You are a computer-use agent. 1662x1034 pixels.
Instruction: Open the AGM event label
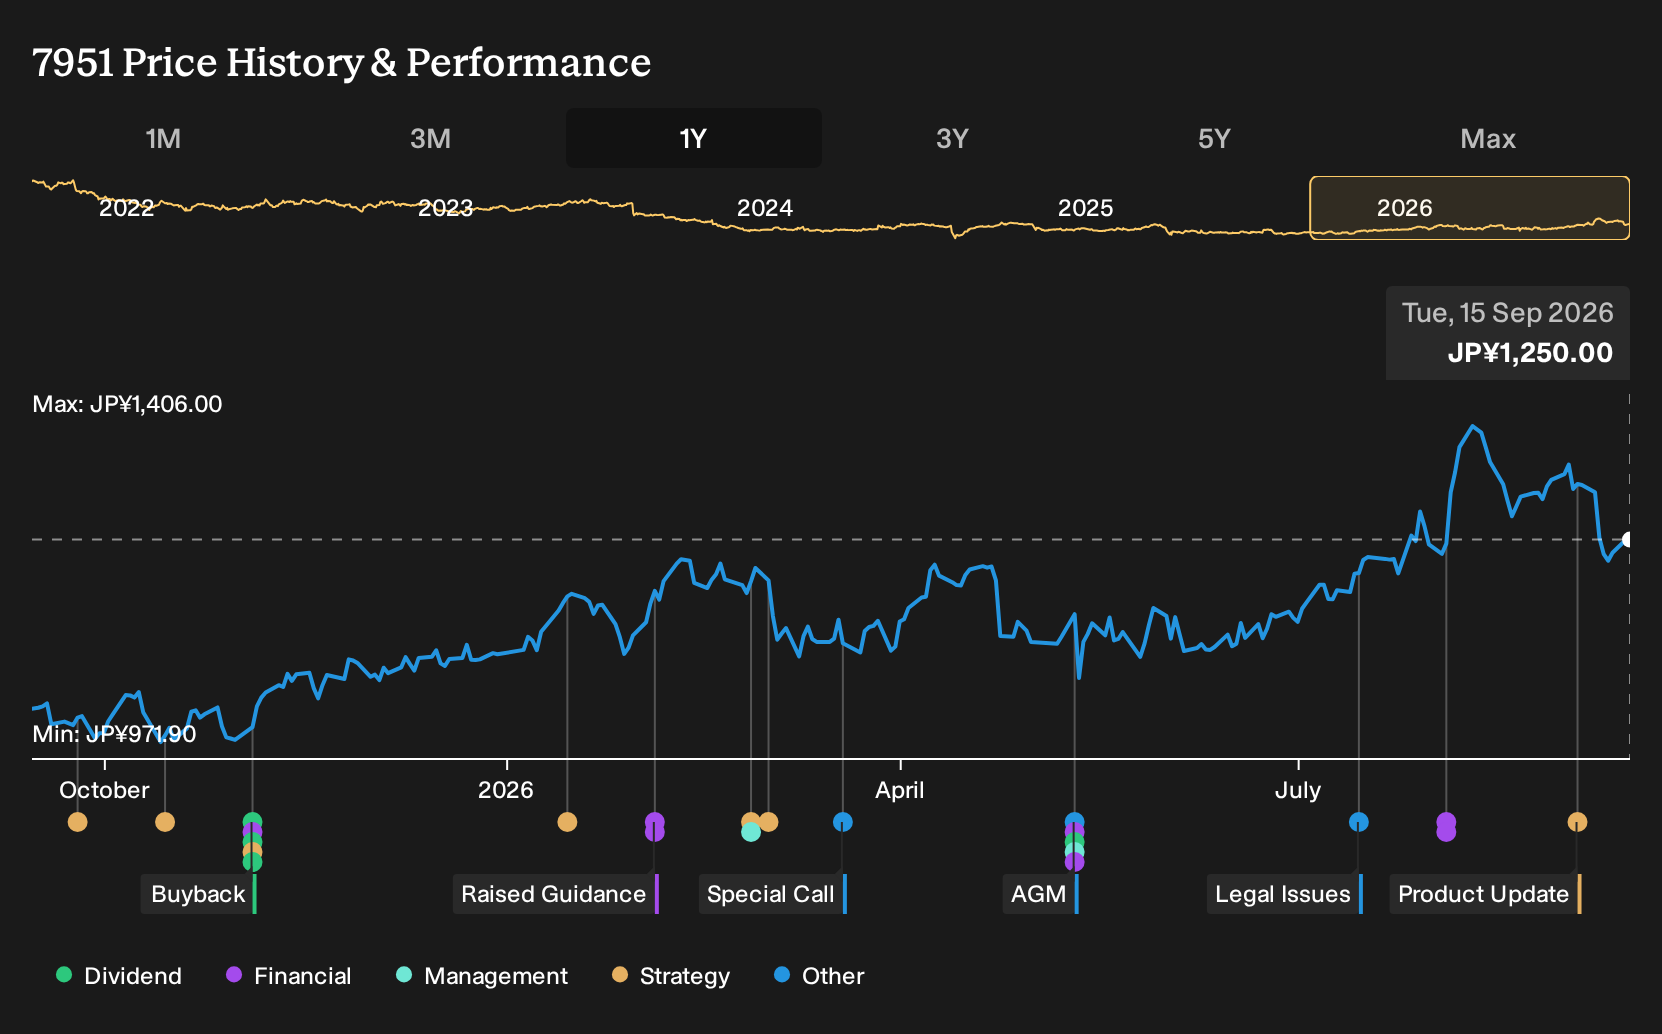(1040, 894)
